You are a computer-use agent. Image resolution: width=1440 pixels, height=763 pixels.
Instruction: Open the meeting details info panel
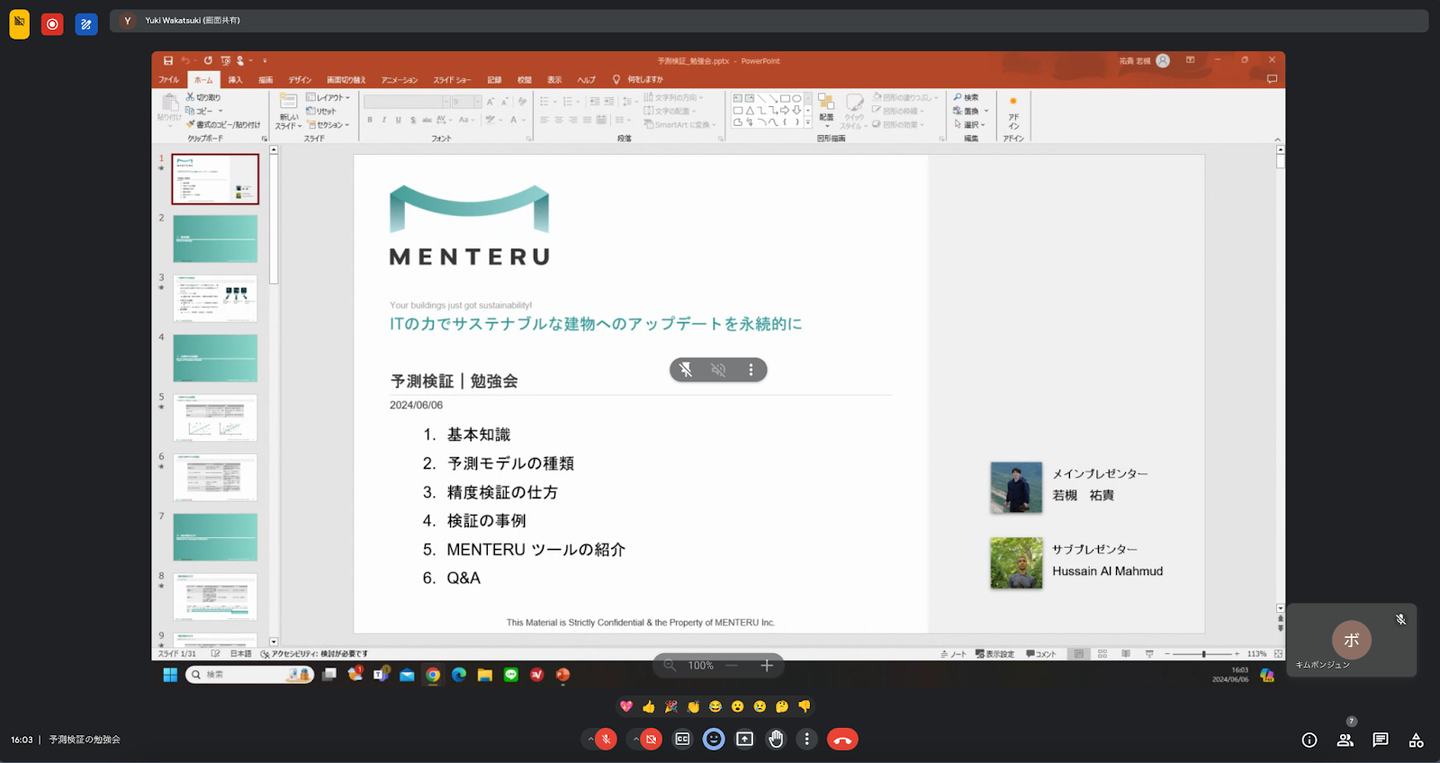(1309, 740)
